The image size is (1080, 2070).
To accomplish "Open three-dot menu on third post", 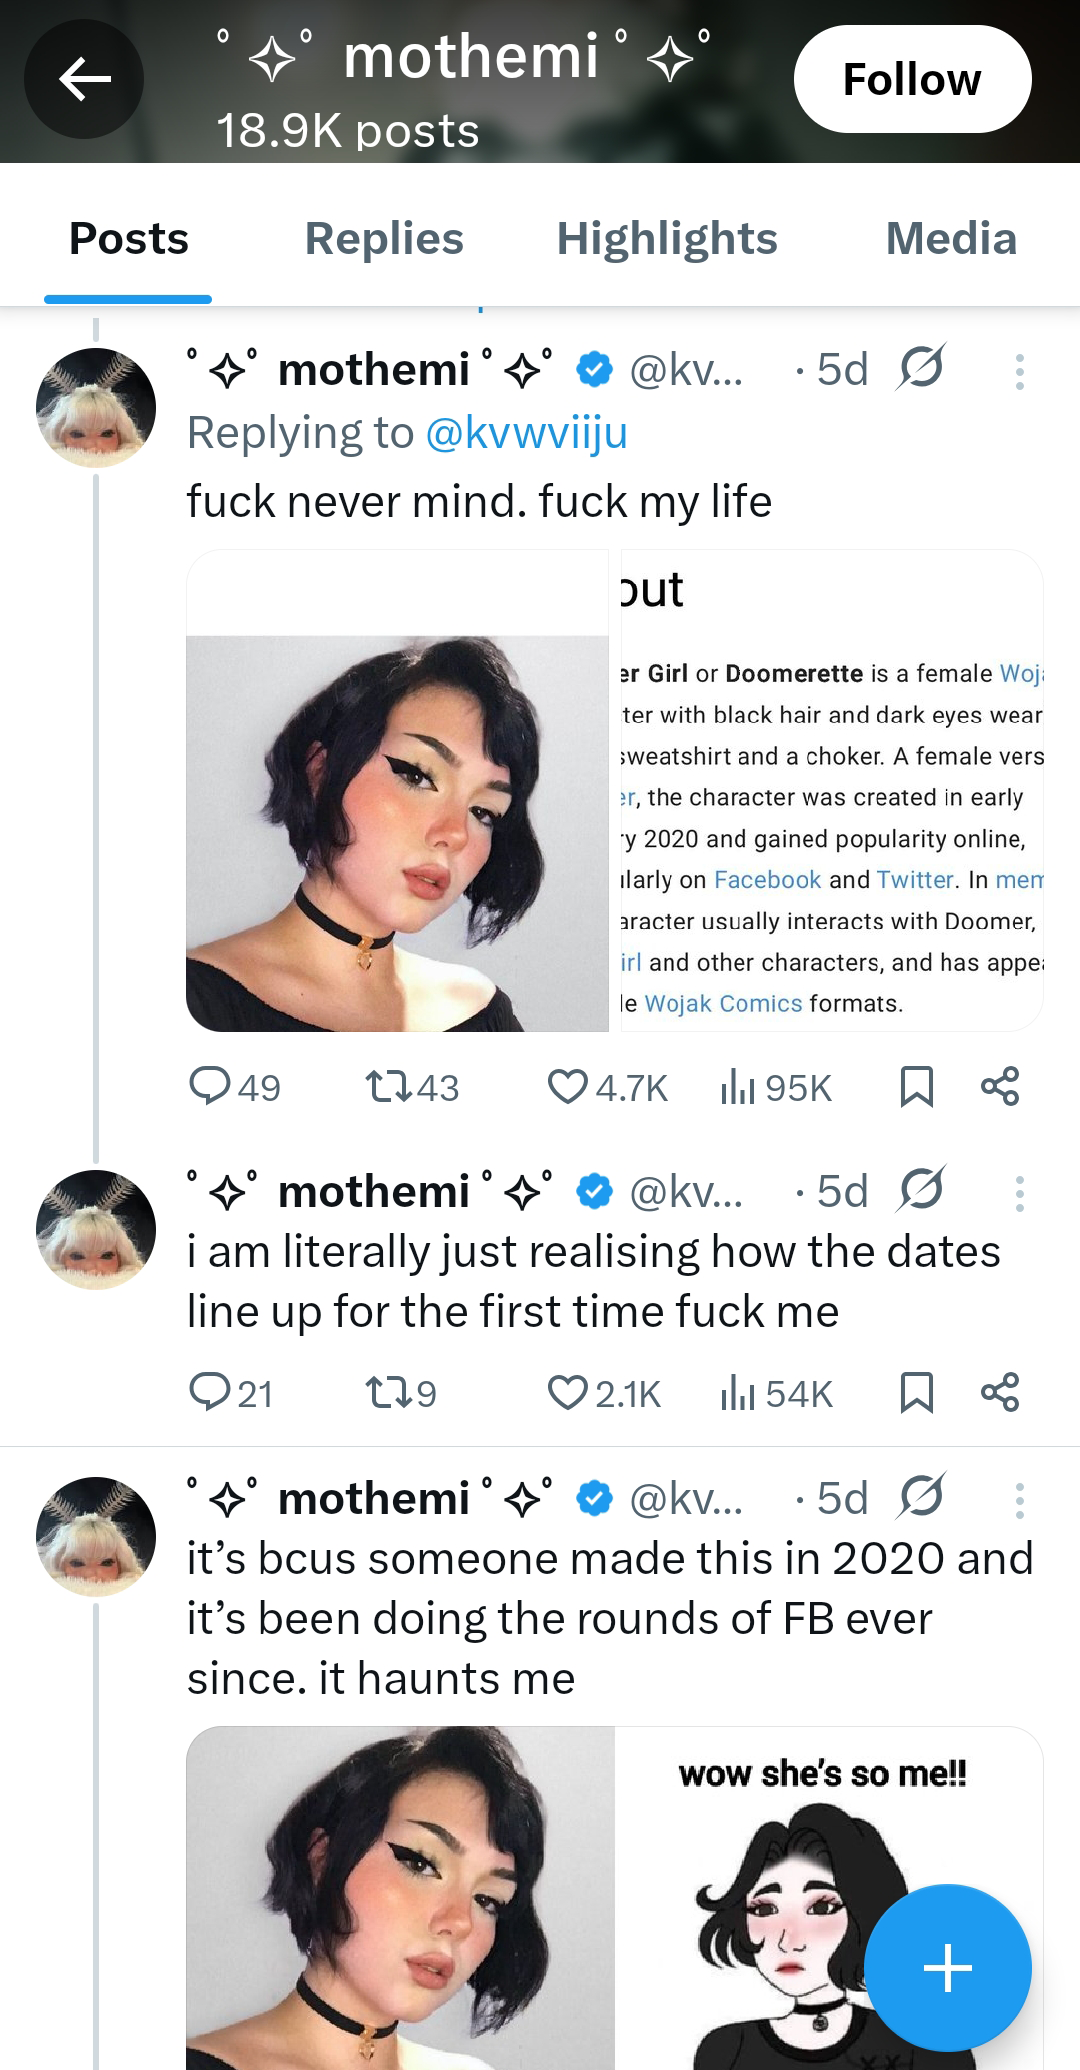I will pyautogui.click(x=1019, y=1500).
